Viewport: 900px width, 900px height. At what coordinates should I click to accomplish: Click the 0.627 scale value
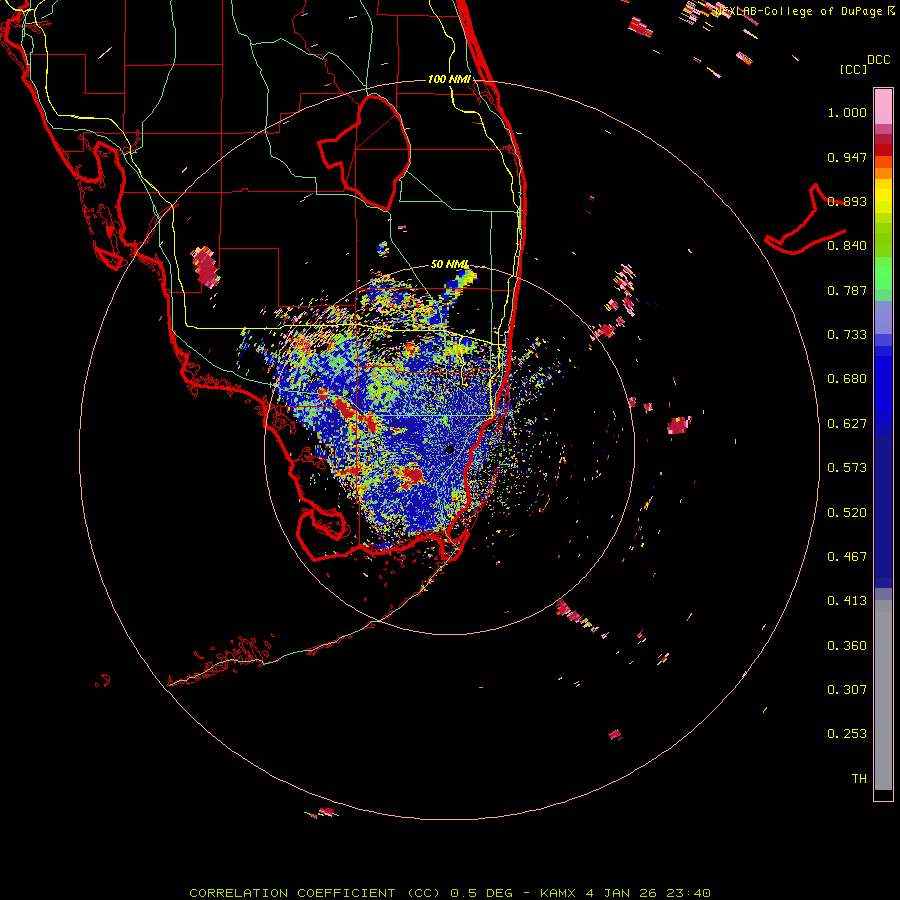[x=847, y=424]
